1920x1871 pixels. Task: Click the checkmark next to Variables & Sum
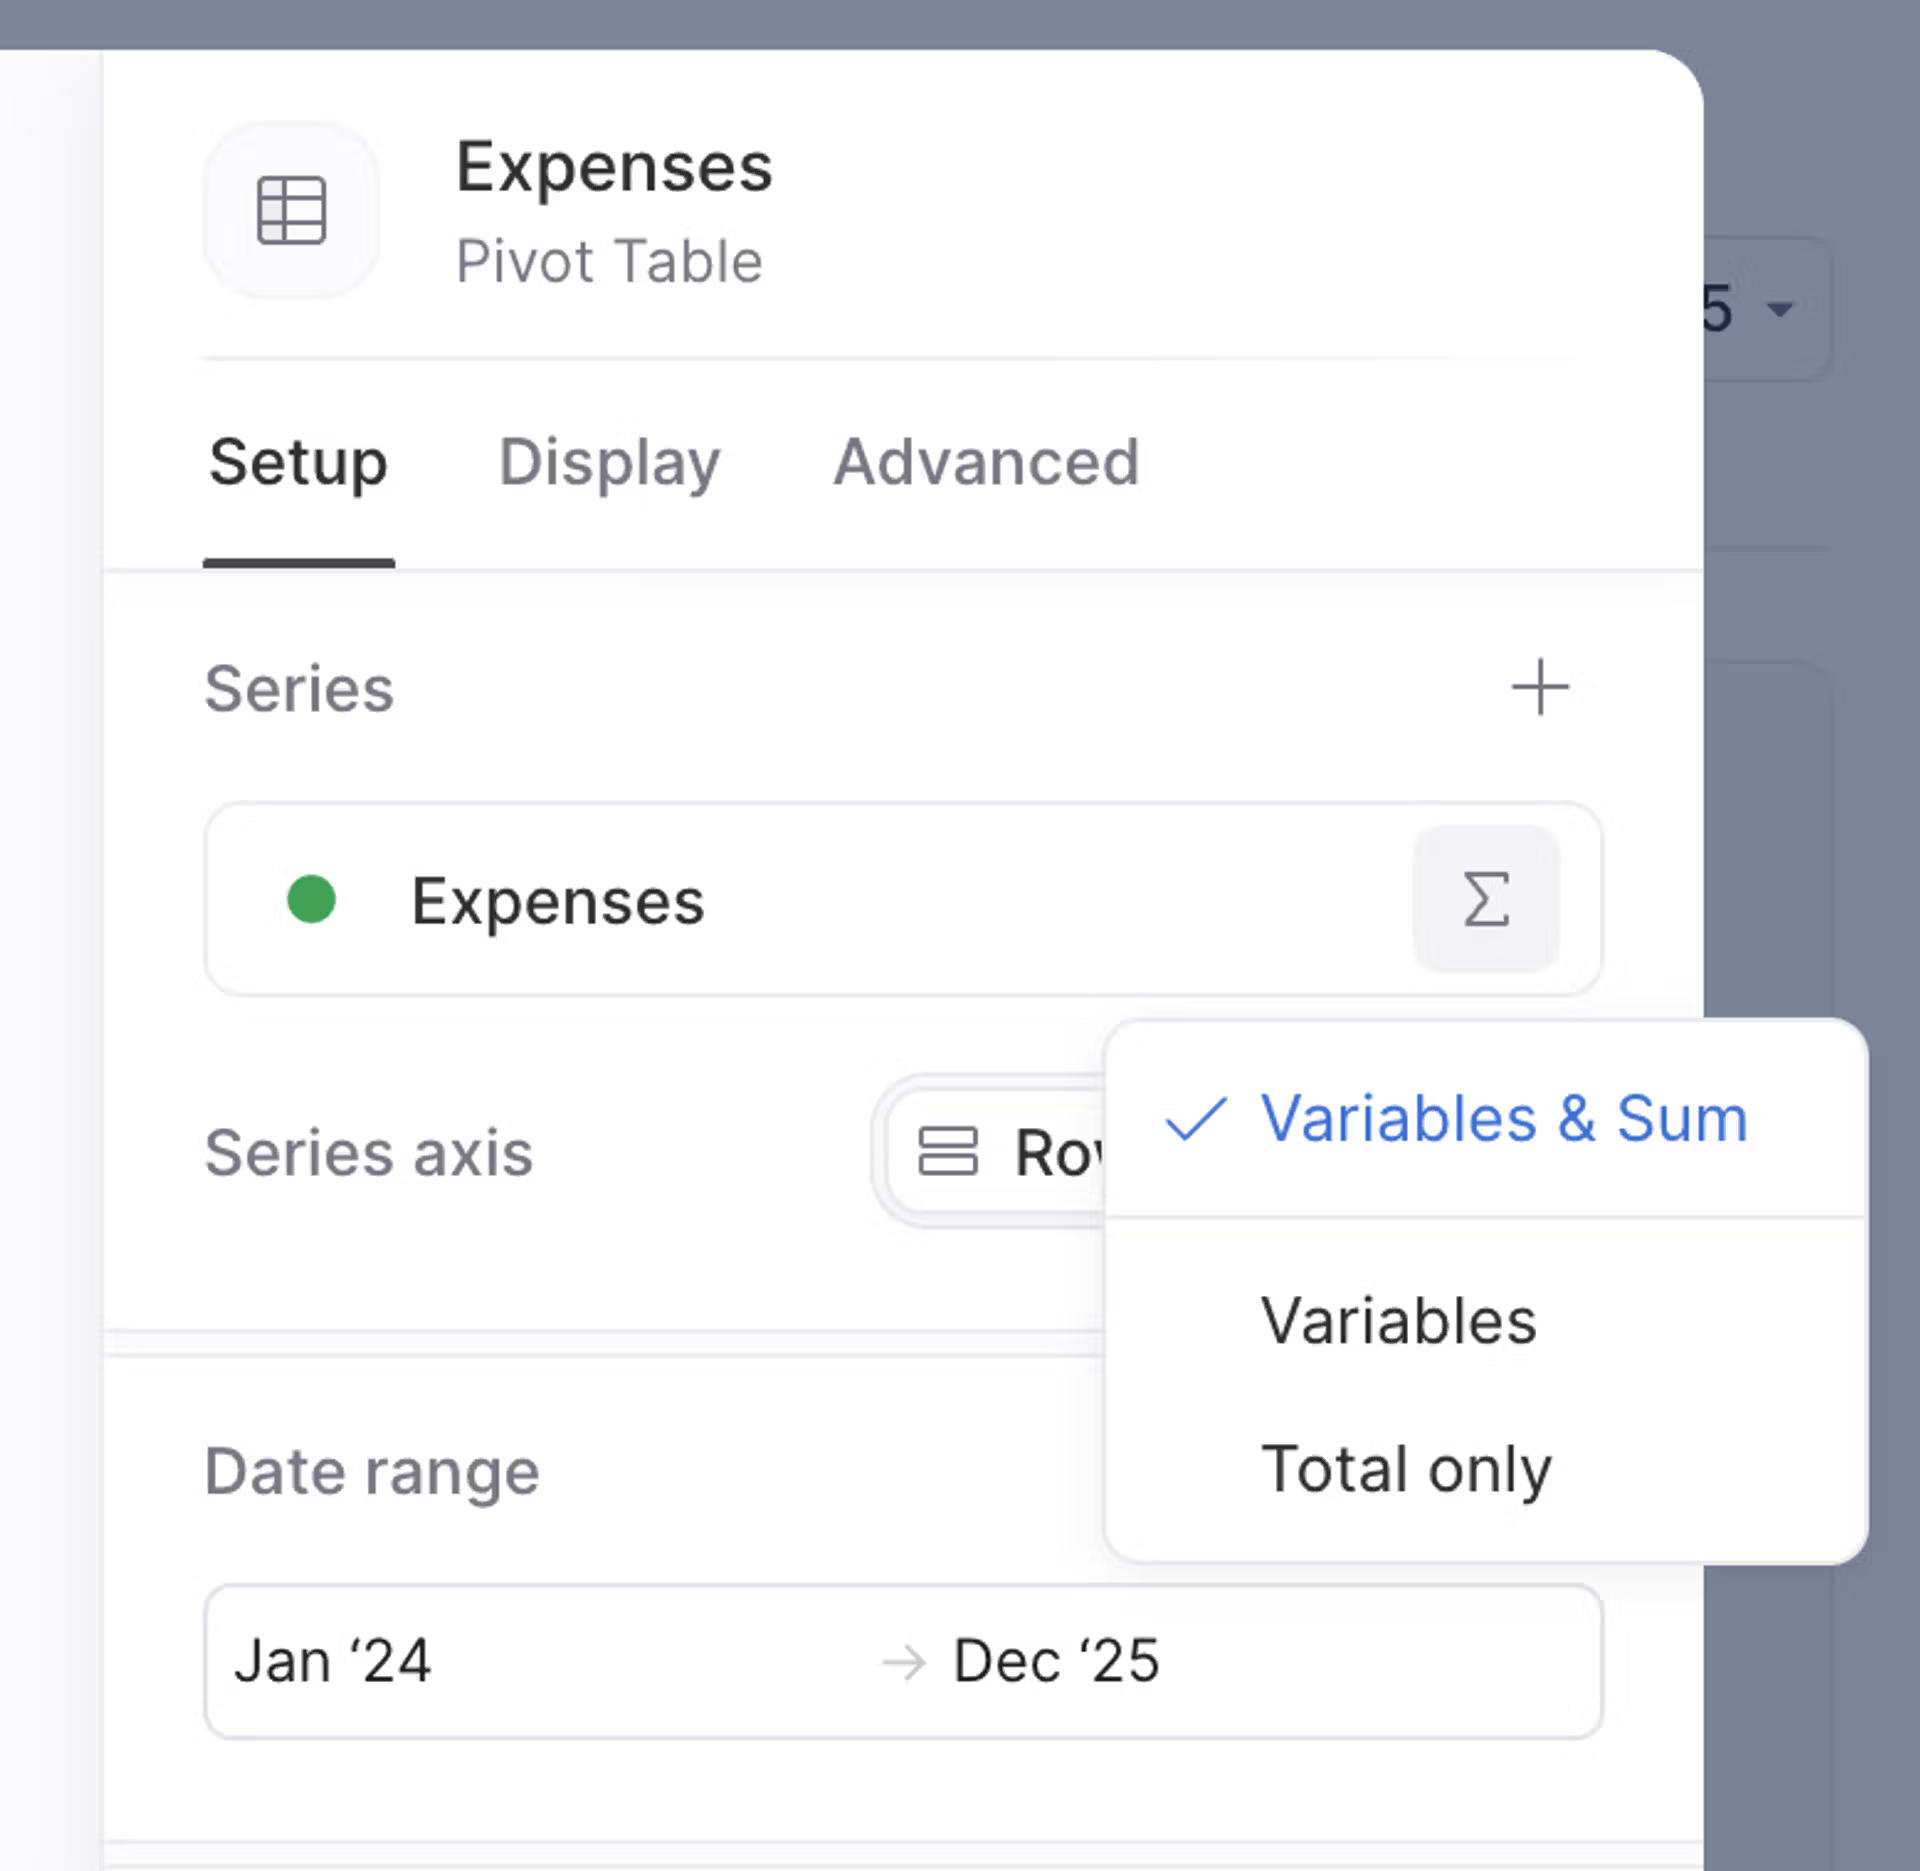[x=1196, y=1119]
